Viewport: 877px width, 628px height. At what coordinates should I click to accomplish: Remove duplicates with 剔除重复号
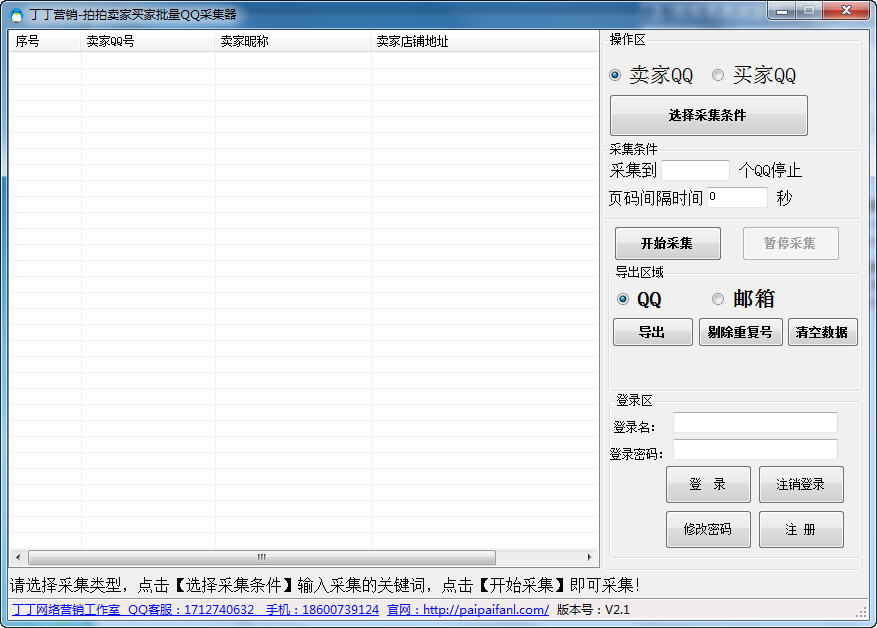click(740, 332)
